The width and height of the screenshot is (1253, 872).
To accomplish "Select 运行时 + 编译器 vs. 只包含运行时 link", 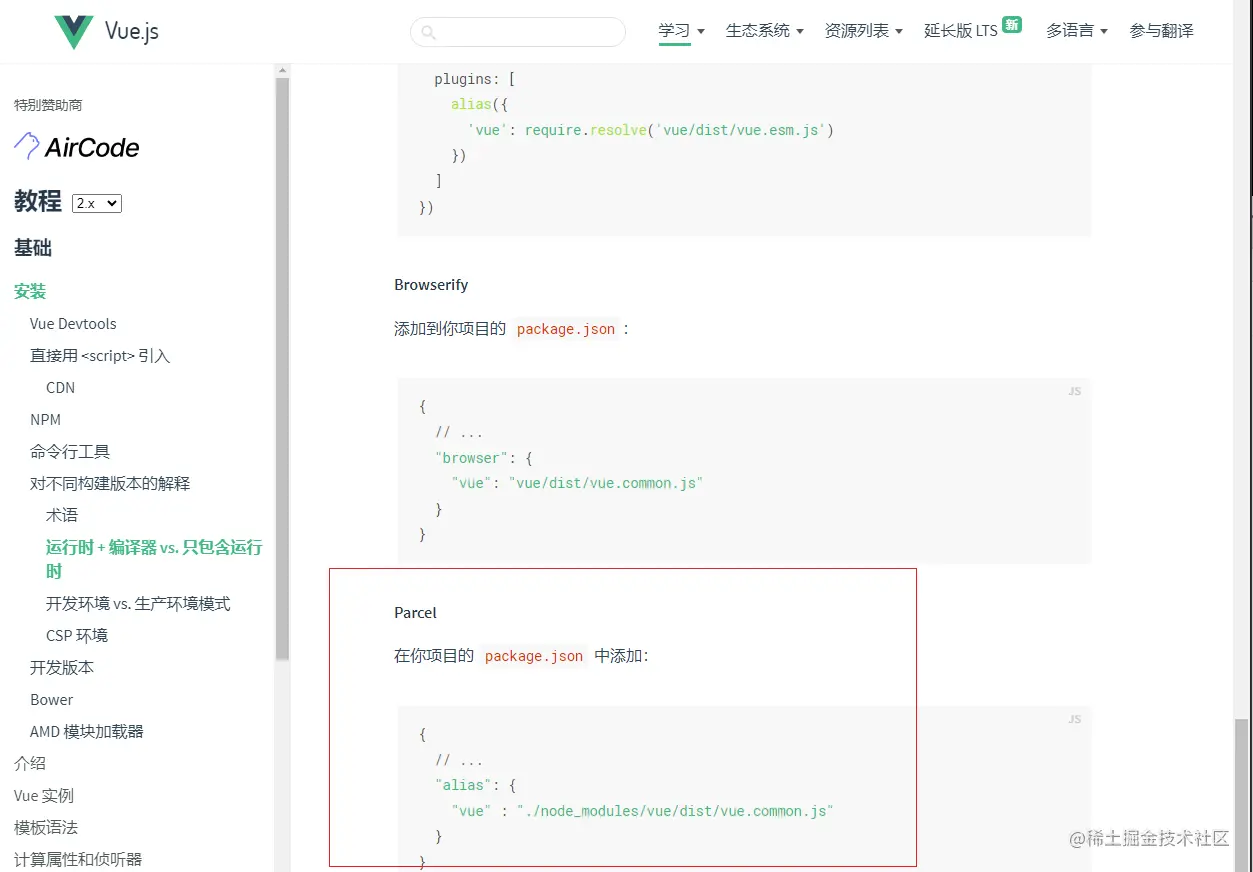I will point(154,559).
